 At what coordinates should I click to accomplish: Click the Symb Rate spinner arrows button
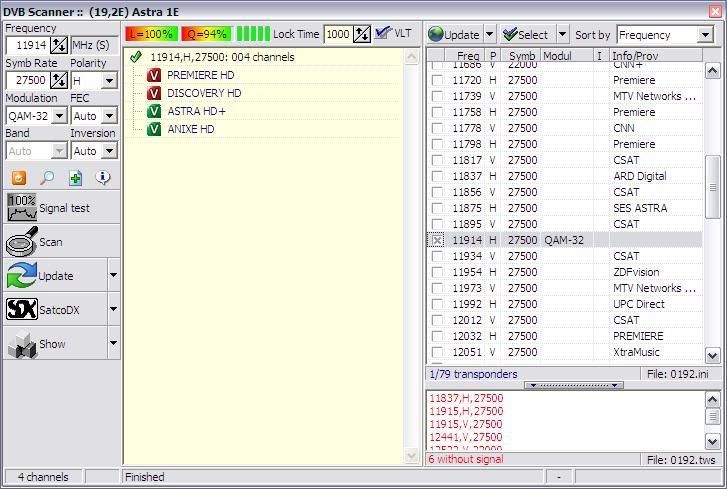[59, 80]
